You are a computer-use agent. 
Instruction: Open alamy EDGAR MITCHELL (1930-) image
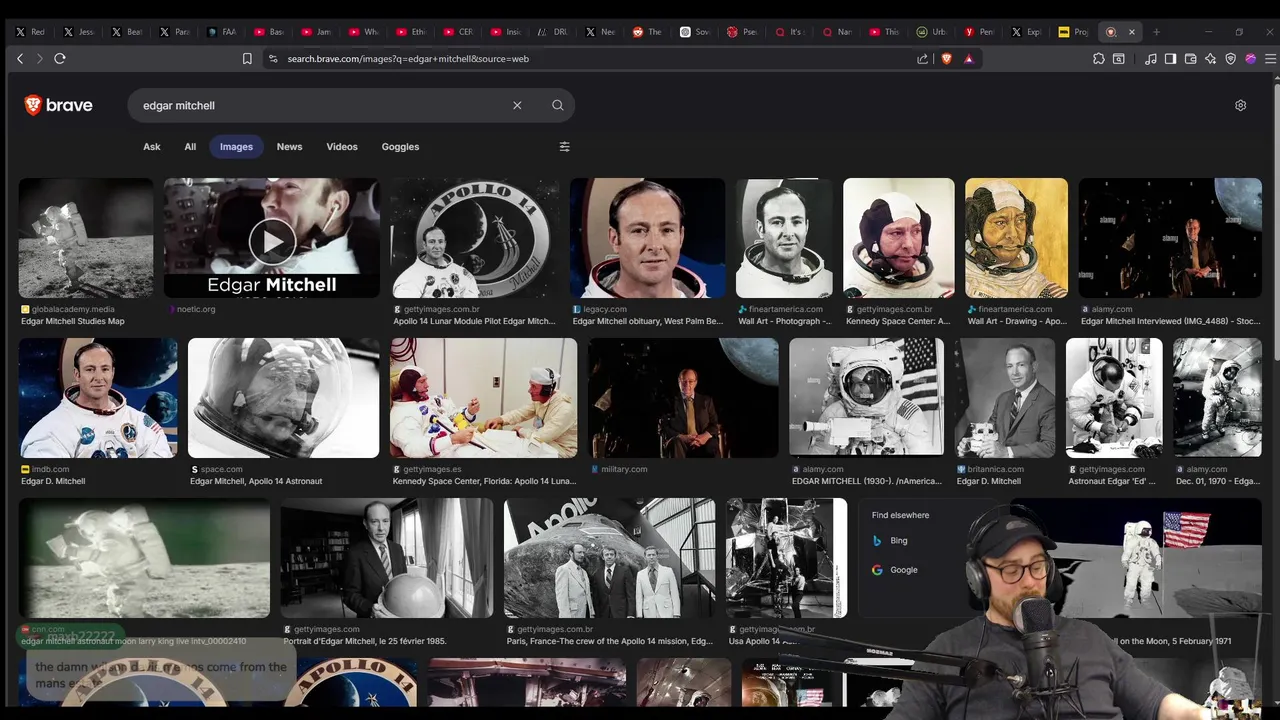pos(866,398)
